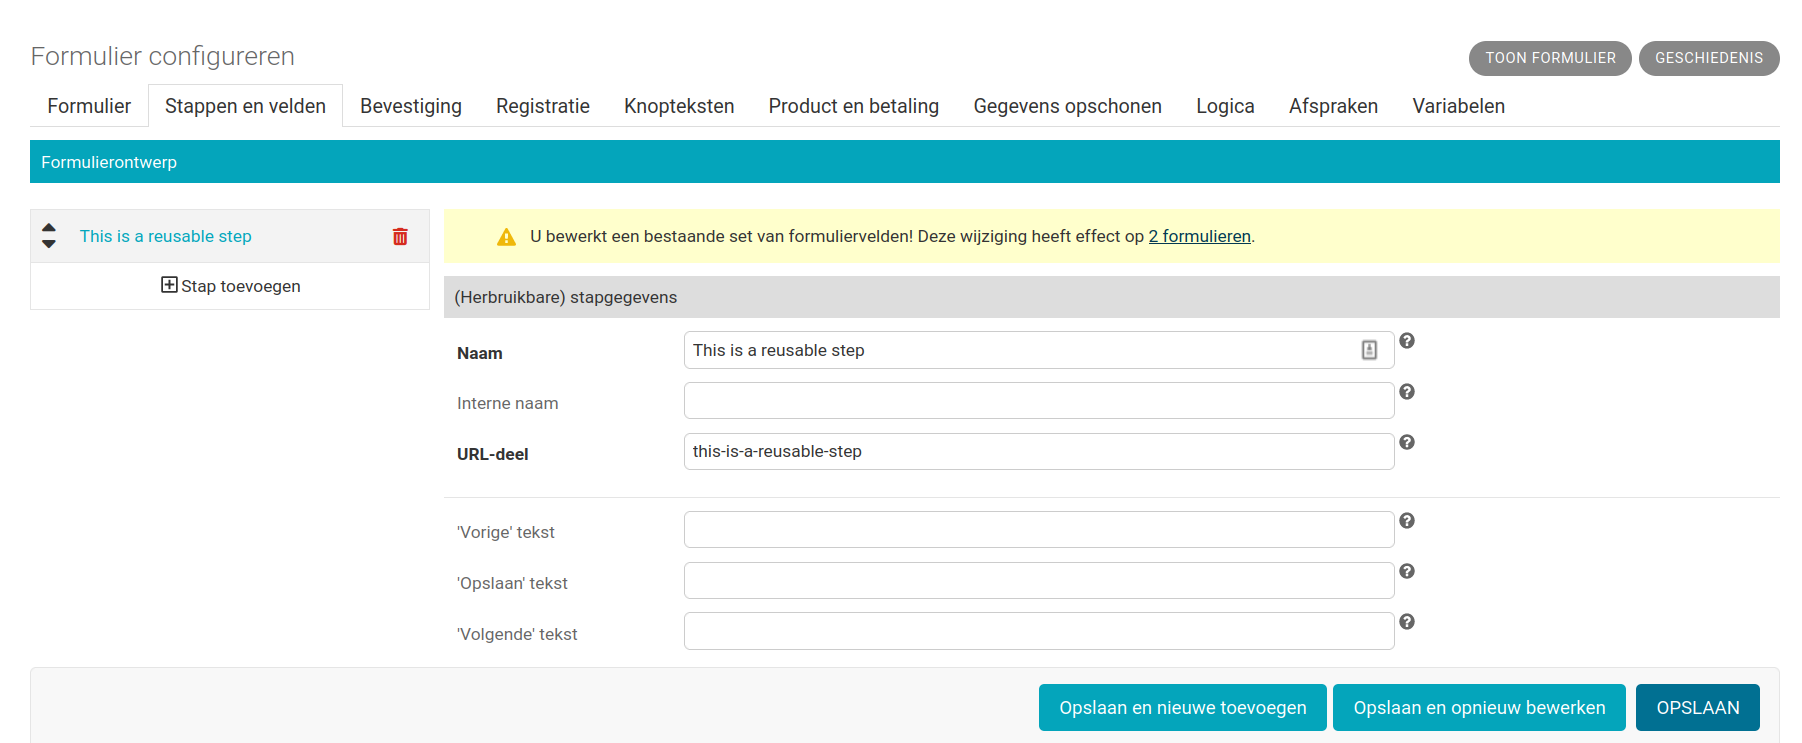
Task: Click the reorder arrows next to the step
Action: pos(49,236)
